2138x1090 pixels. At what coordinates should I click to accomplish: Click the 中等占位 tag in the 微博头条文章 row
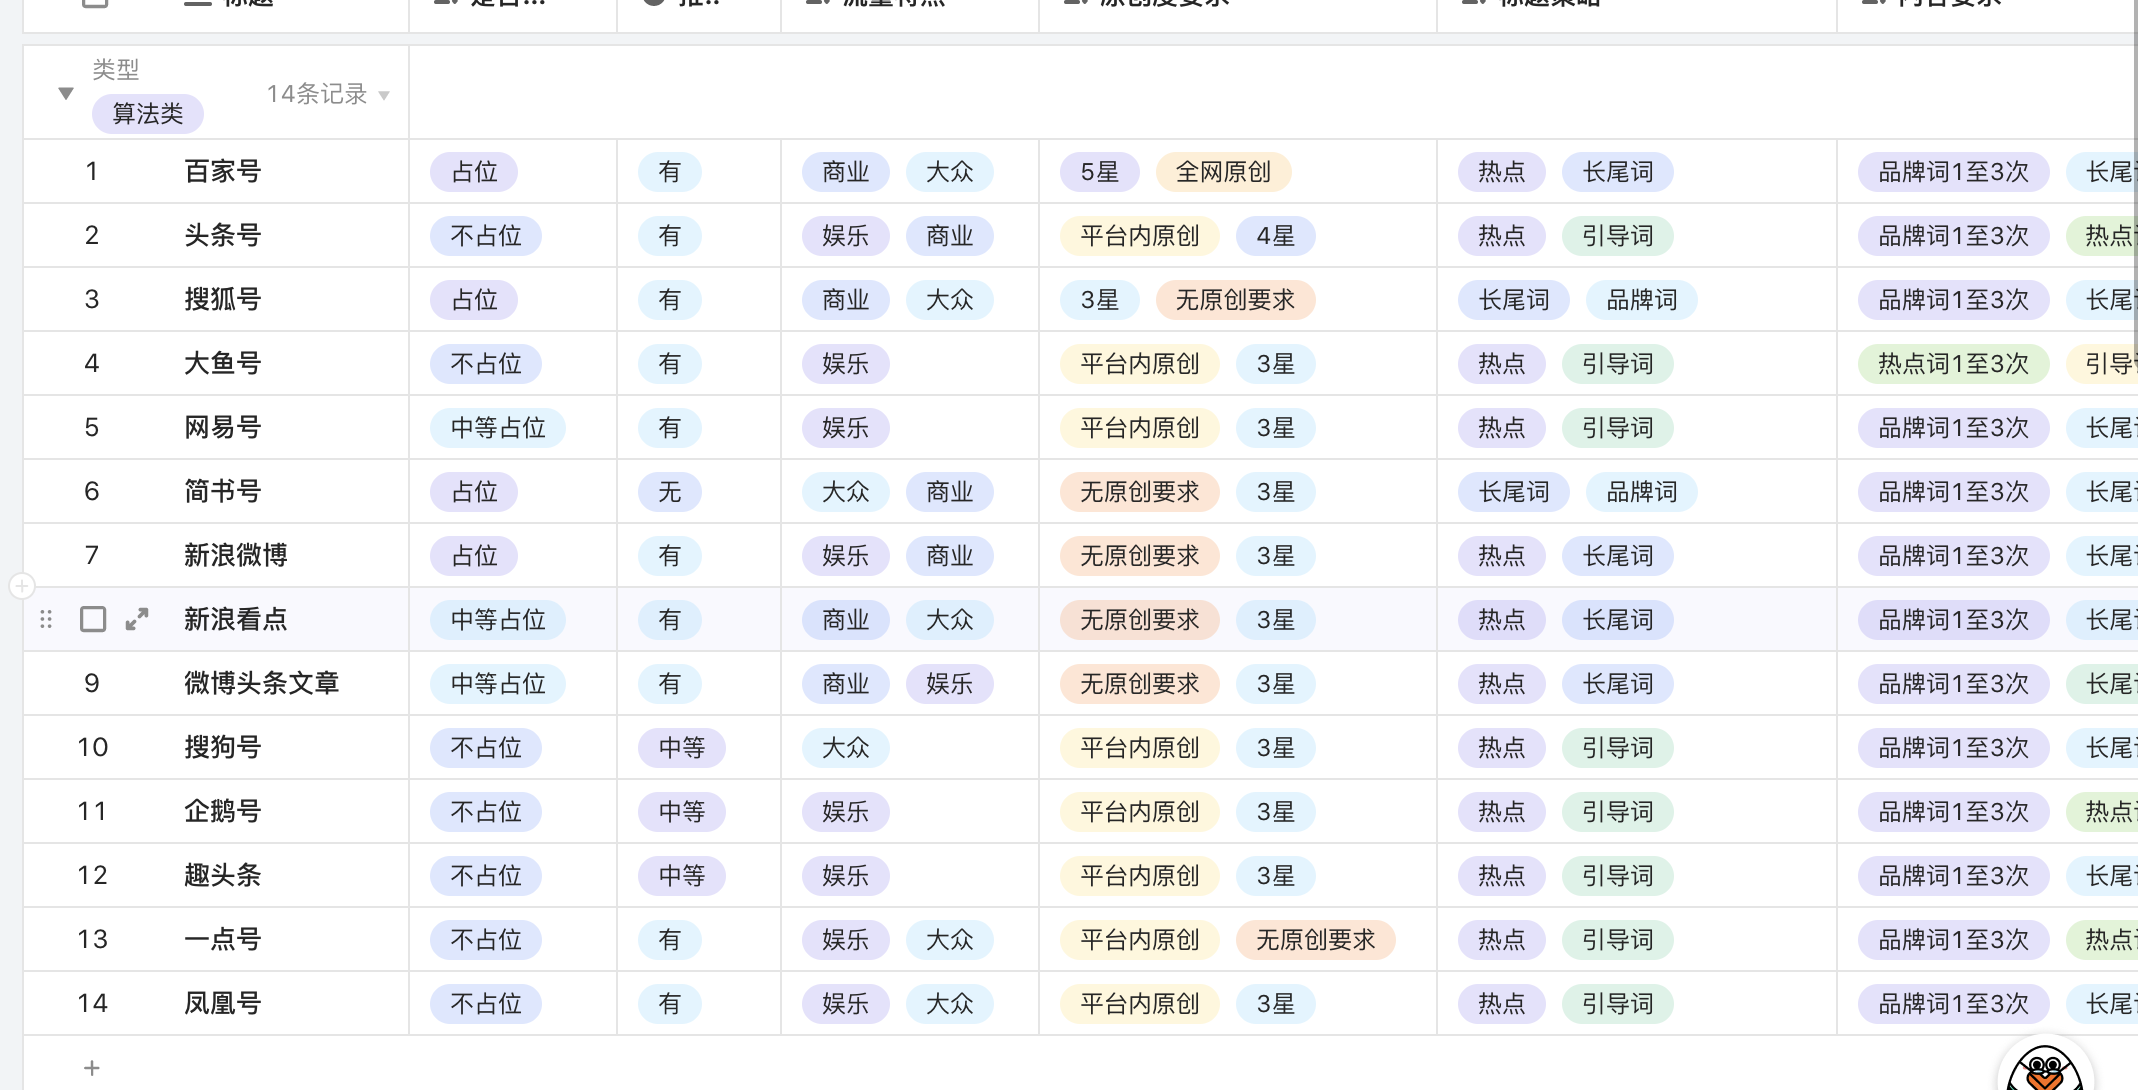pyautogui.click(x=498, y=684)
